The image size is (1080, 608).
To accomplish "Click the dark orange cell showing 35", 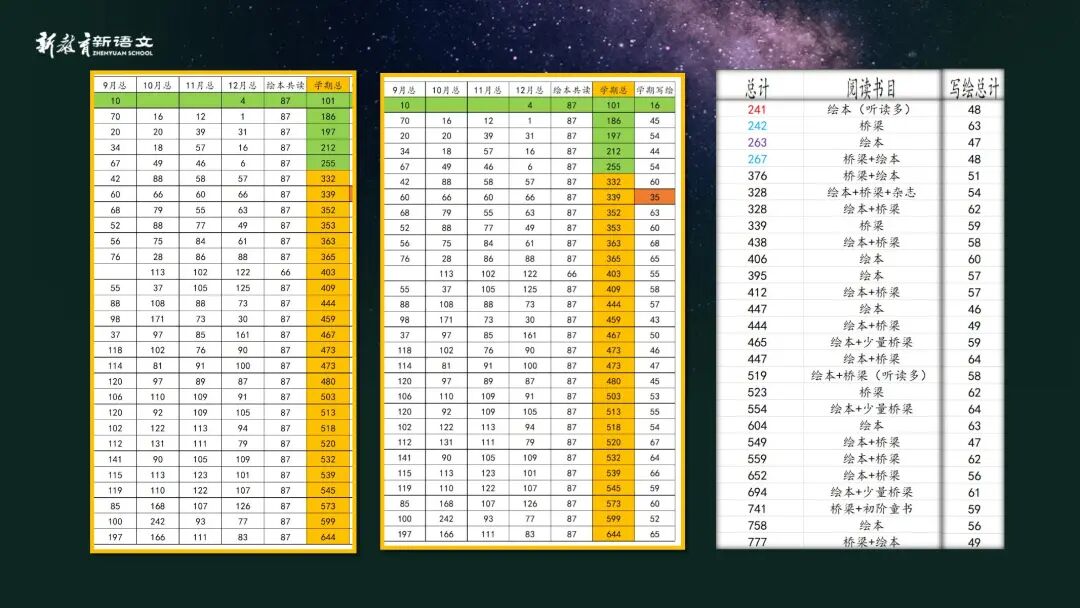I will tap(655, 197).
